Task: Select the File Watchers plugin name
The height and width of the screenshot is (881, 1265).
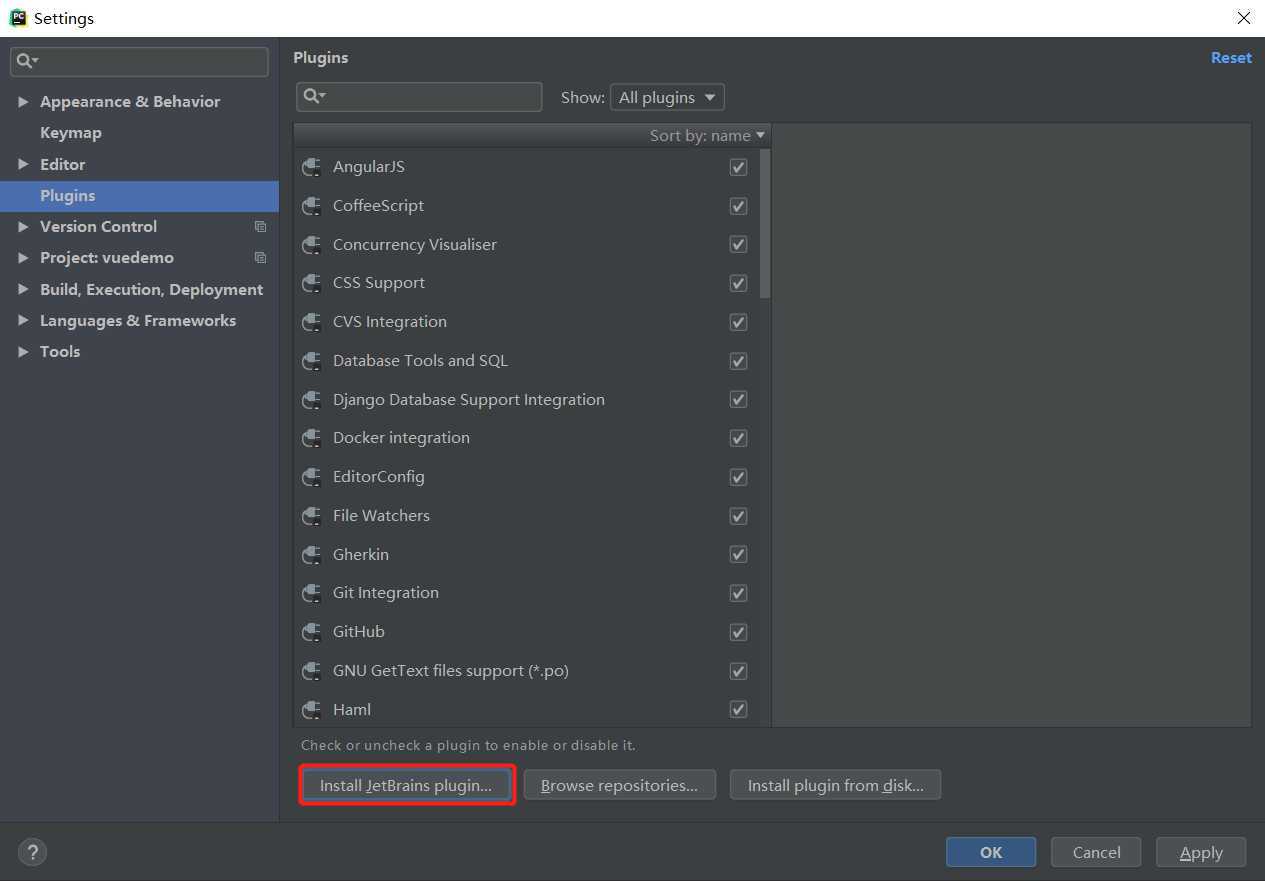Action: pyautogui.click(x=381, y=516)
